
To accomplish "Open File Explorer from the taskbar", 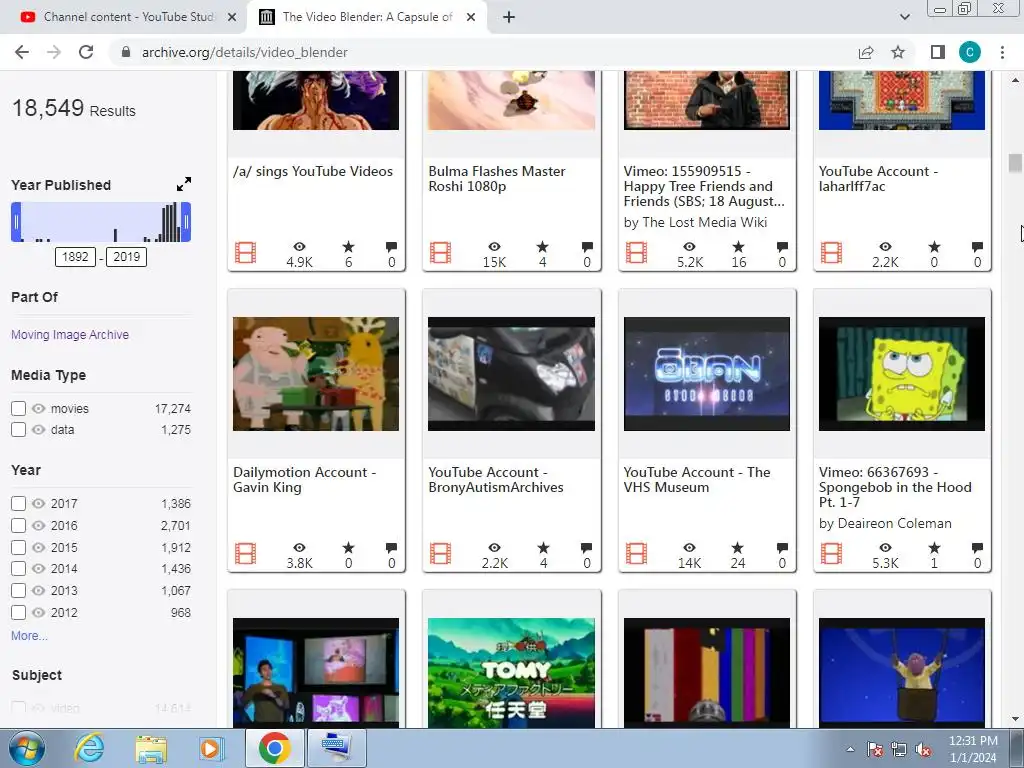I will (x=151, y=748).
